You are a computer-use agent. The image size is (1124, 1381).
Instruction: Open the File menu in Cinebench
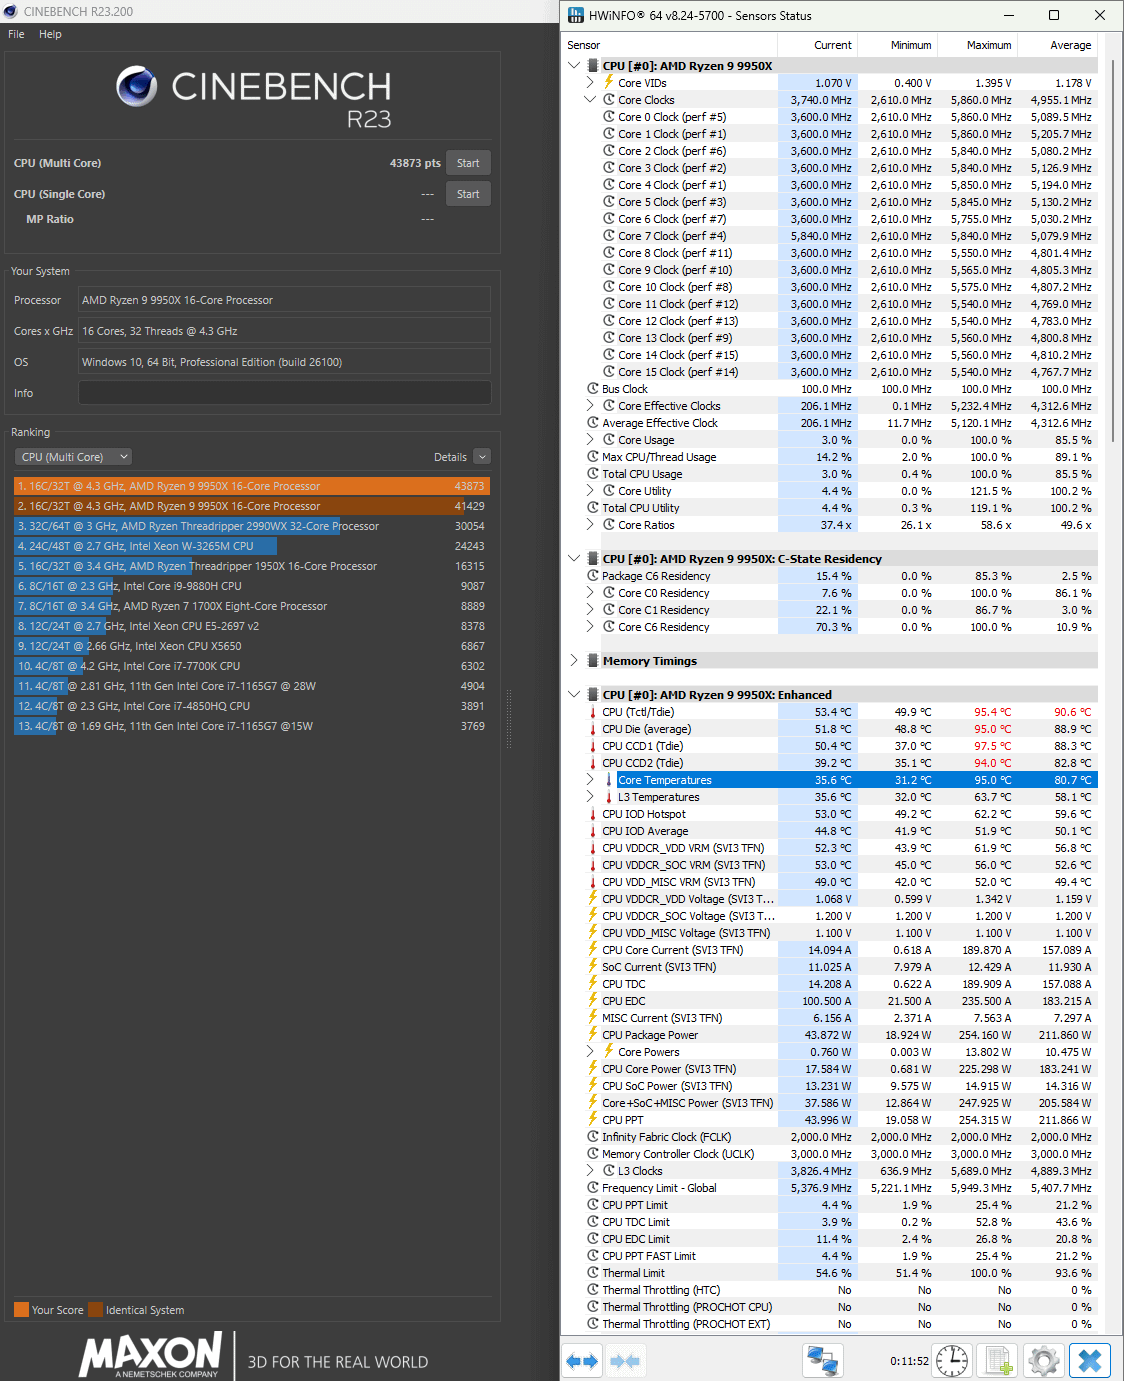pyautogui.click(x=16, y=34)
